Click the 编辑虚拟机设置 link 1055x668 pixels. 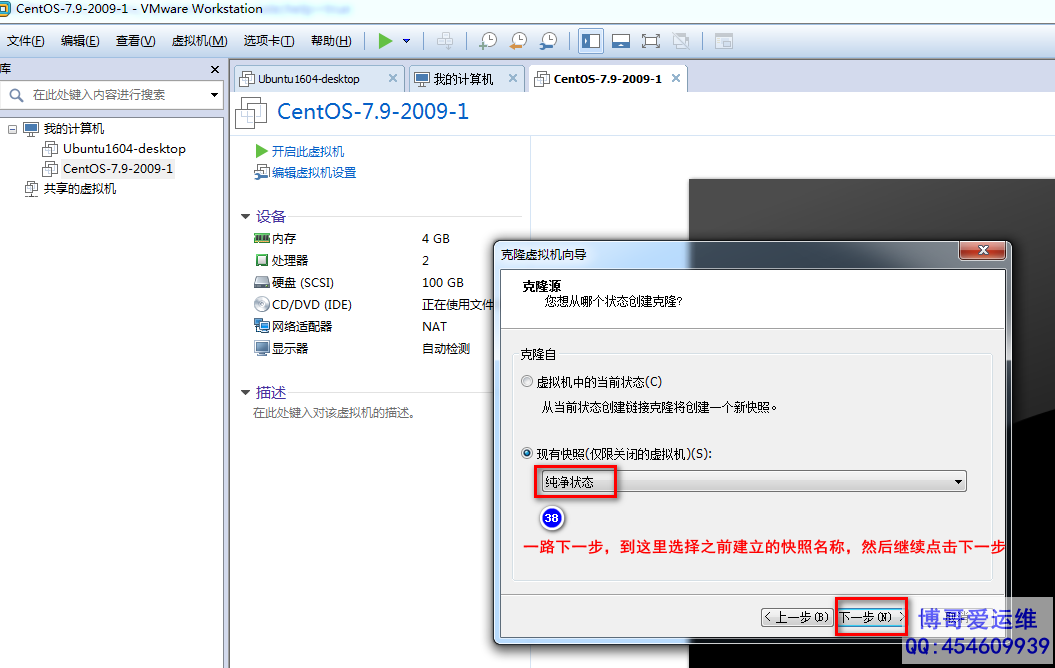pyautogui.click(x=313, y=173)
